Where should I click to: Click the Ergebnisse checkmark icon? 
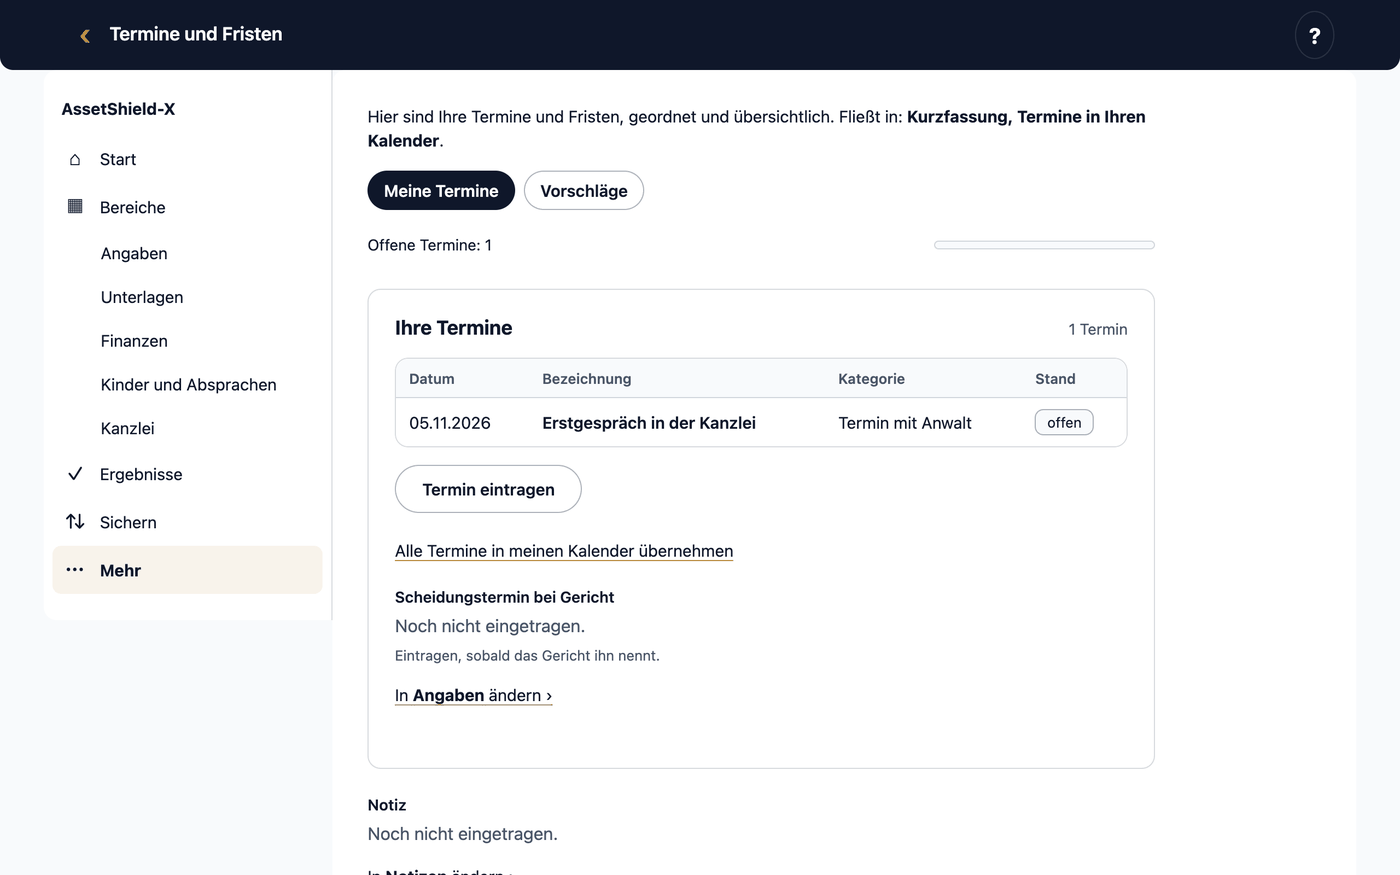click(75, 474)
